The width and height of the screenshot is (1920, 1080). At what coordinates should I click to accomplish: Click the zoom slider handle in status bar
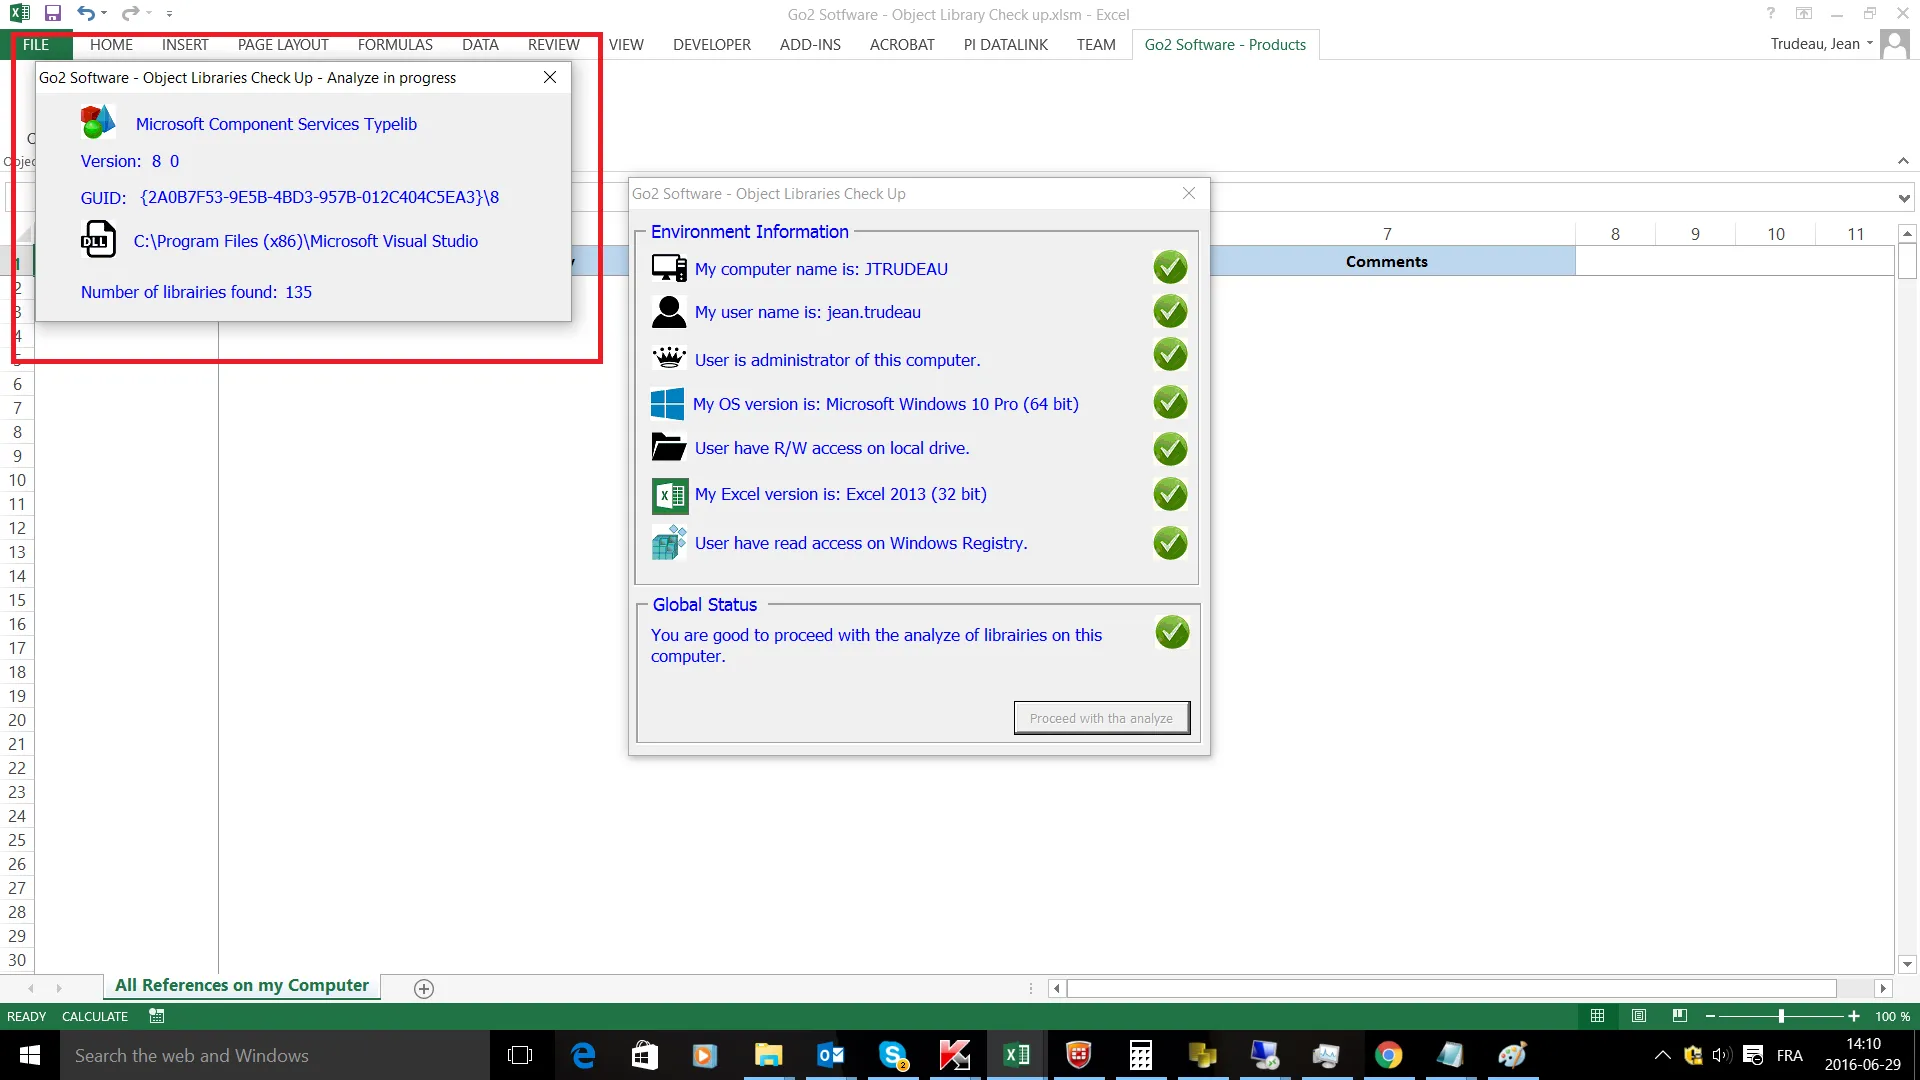tap(1781, 1016)
